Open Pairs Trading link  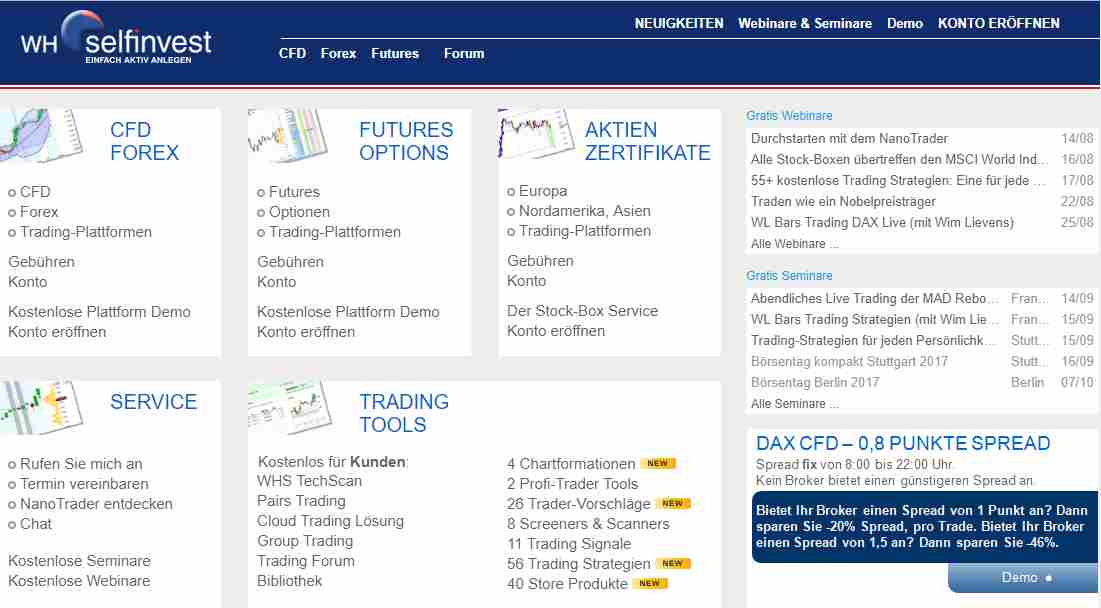[301, 501]
